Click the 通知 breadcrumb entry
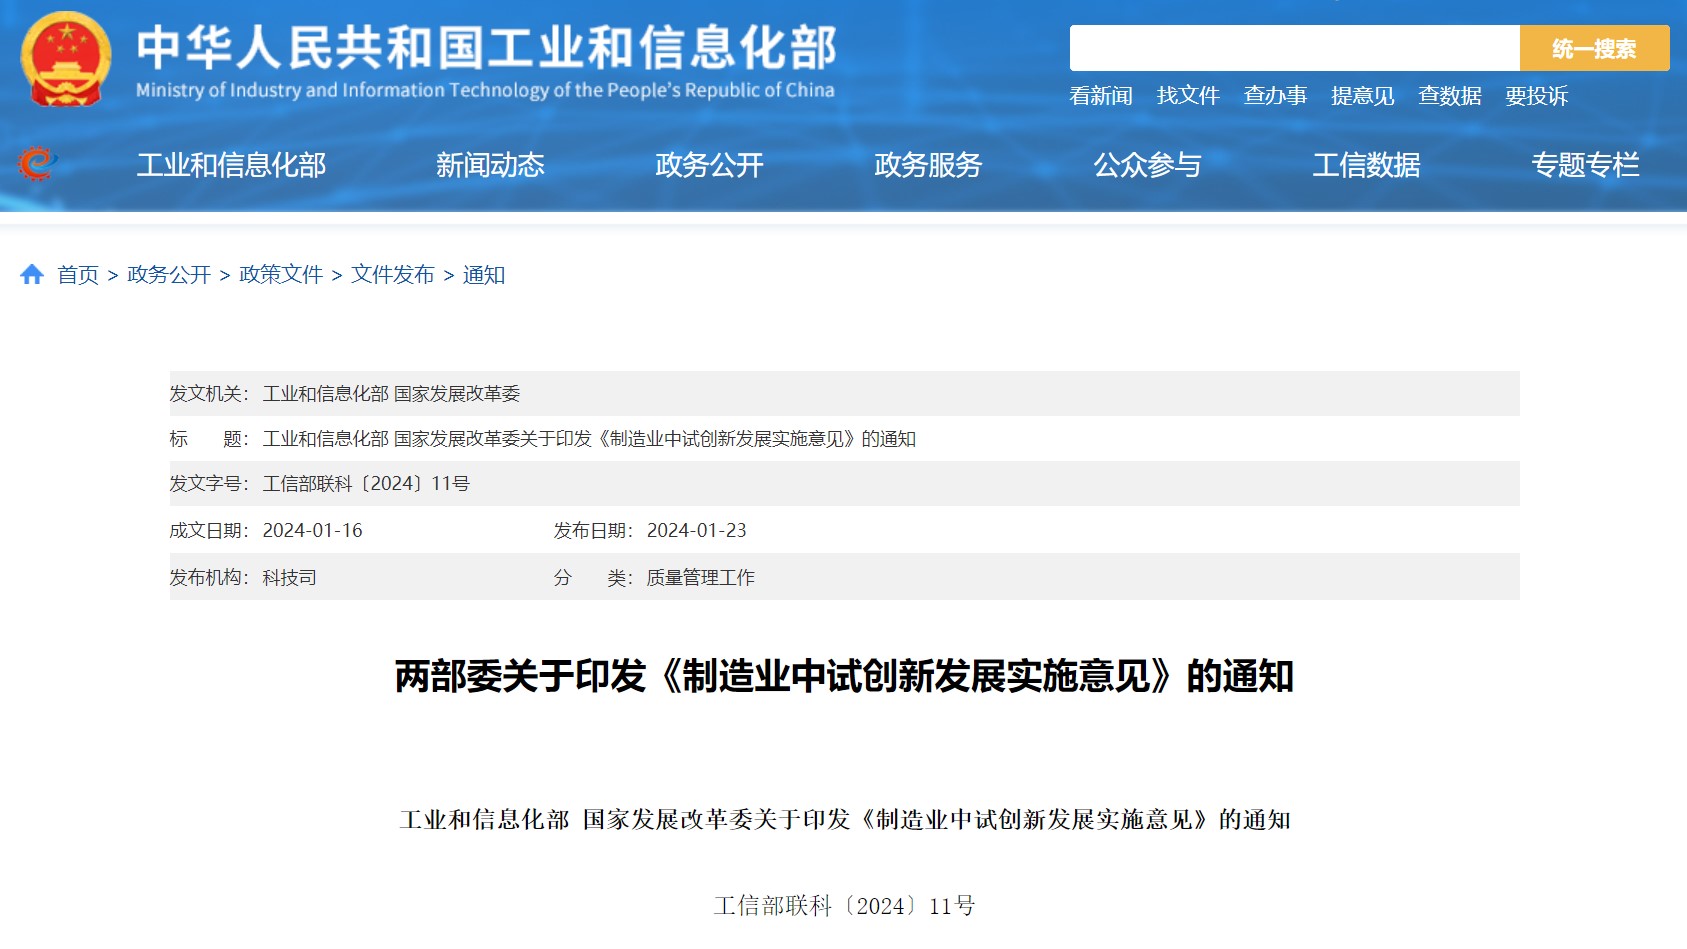The height and width of the screenshot is (949, 1687). point(486,275)
